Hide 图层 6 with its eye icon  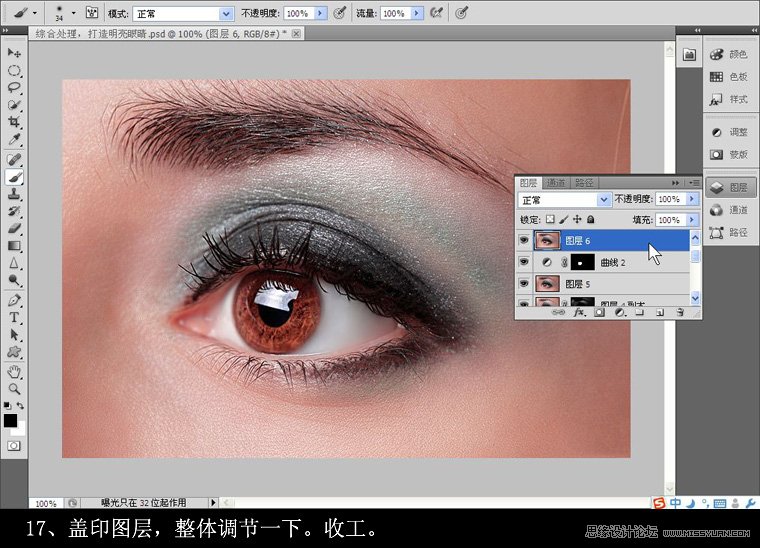[x=524, y=240]
